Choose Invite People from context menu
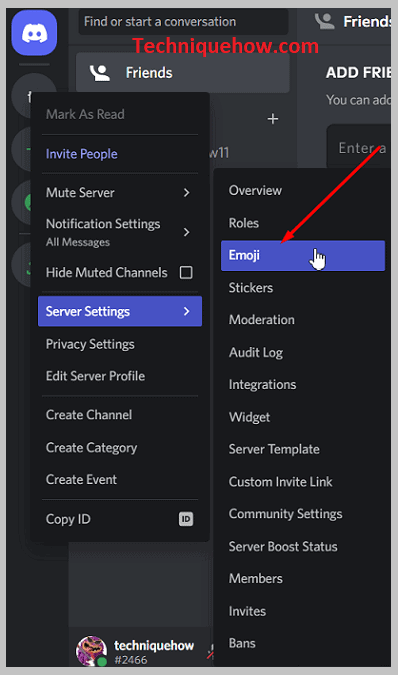Screen dimensions: 398x675 (x=120, y=154)
